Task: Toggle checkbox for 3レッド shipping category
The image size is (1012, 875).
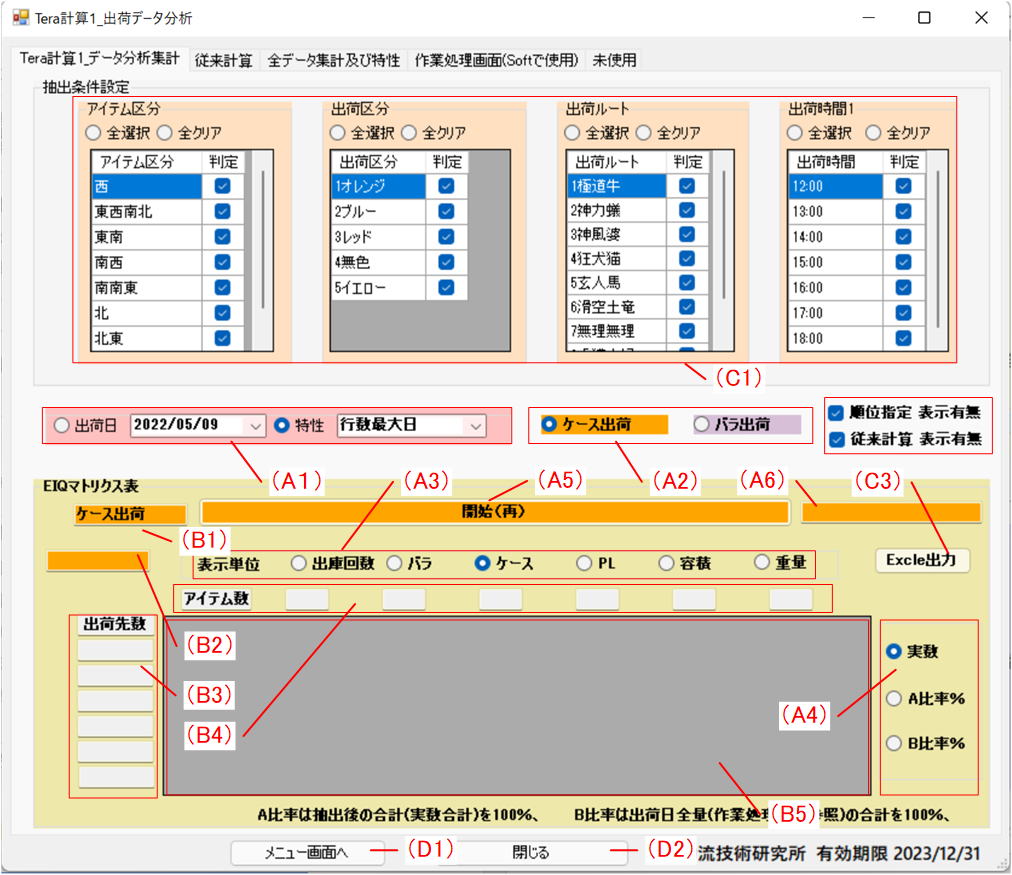Action: 446,237
